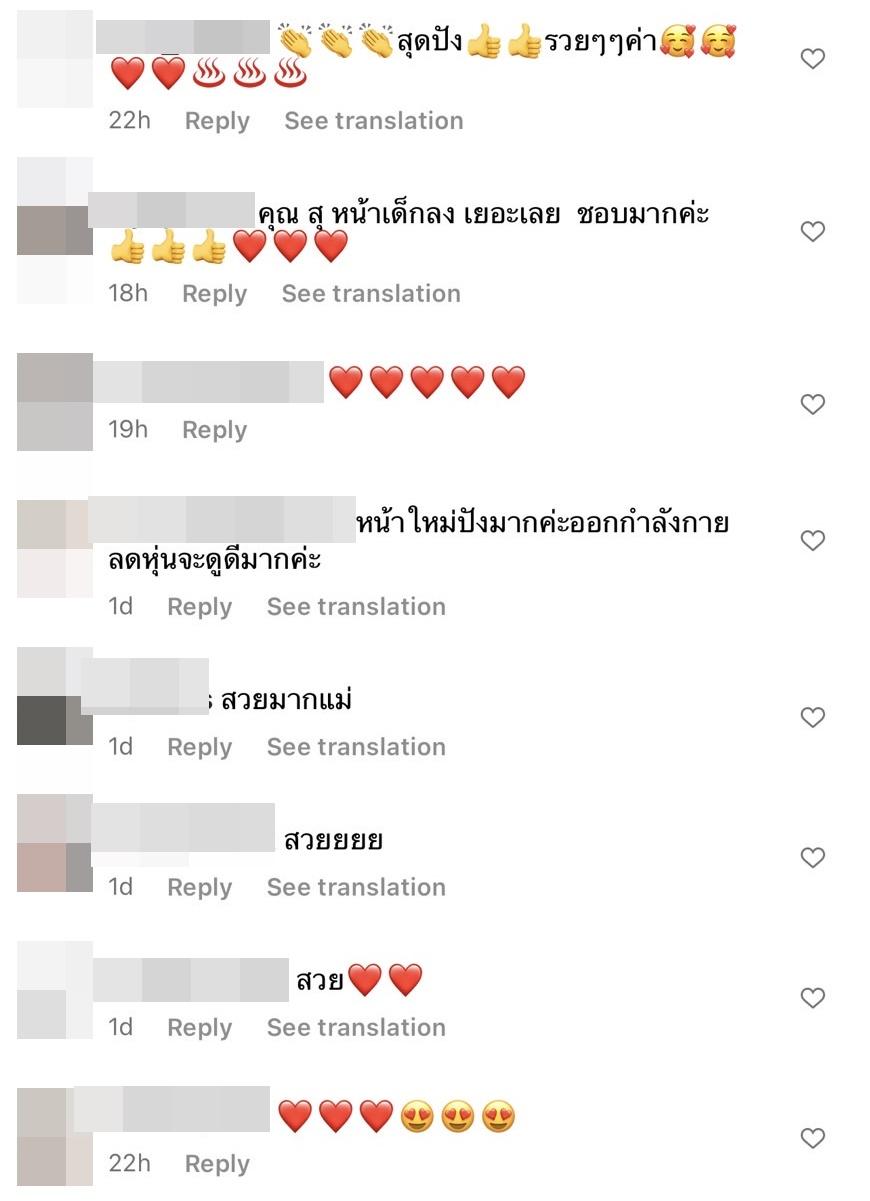Translate the ลดหุ่นจะดูดีมากค่ะ comment
Viewport: 870px width, 1201px height.
[x=356, y=607]
